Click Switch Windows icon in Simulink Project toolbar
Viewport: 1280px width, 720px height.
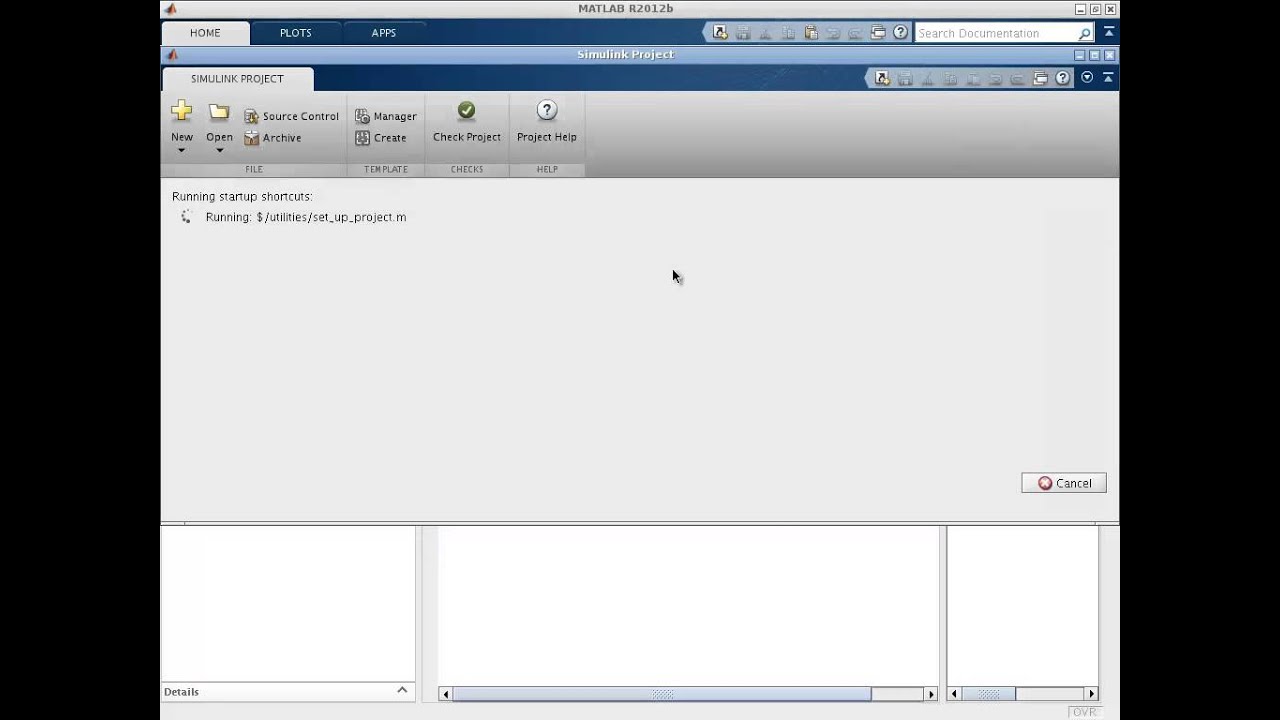tap(1040, 78)
